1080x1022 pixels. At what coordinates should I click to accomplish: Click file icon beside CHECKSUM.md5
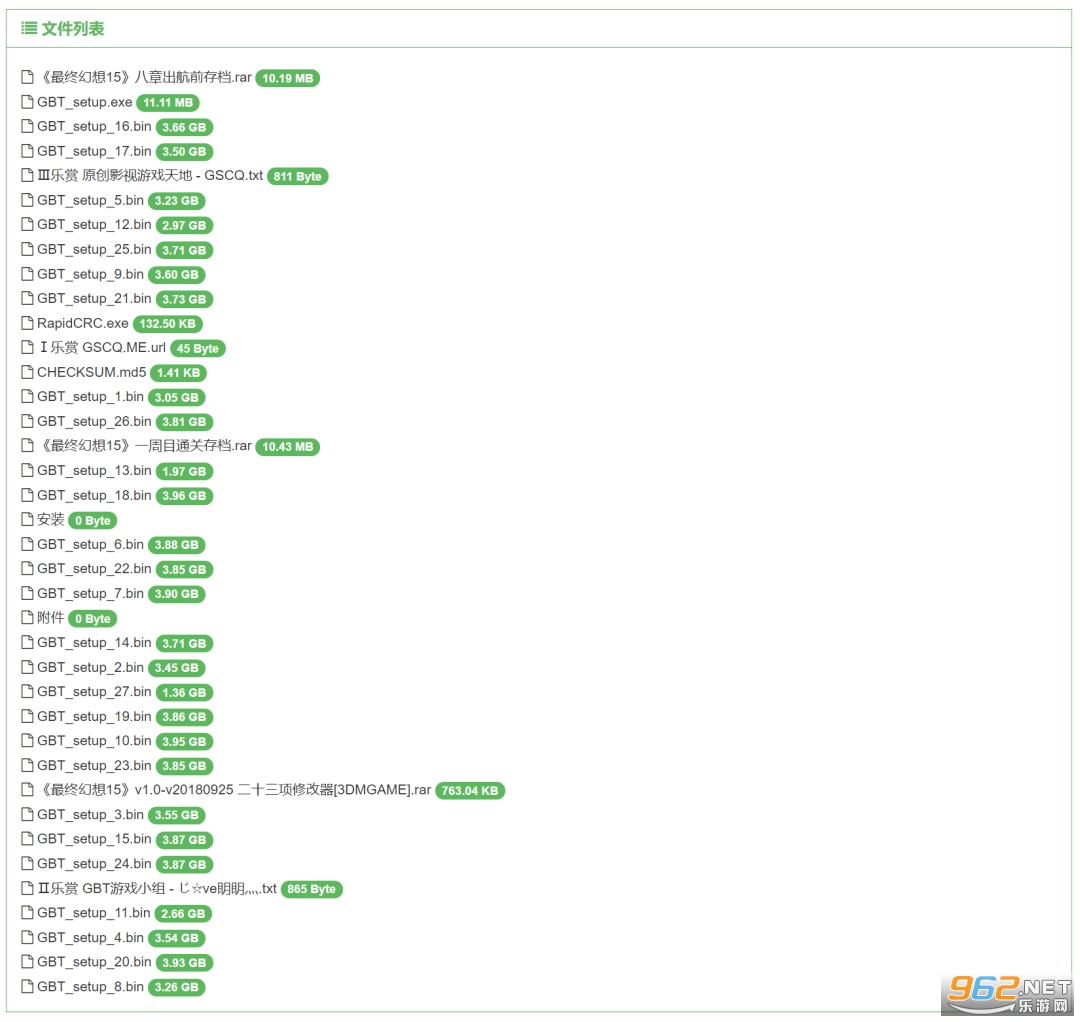point(28,372)
